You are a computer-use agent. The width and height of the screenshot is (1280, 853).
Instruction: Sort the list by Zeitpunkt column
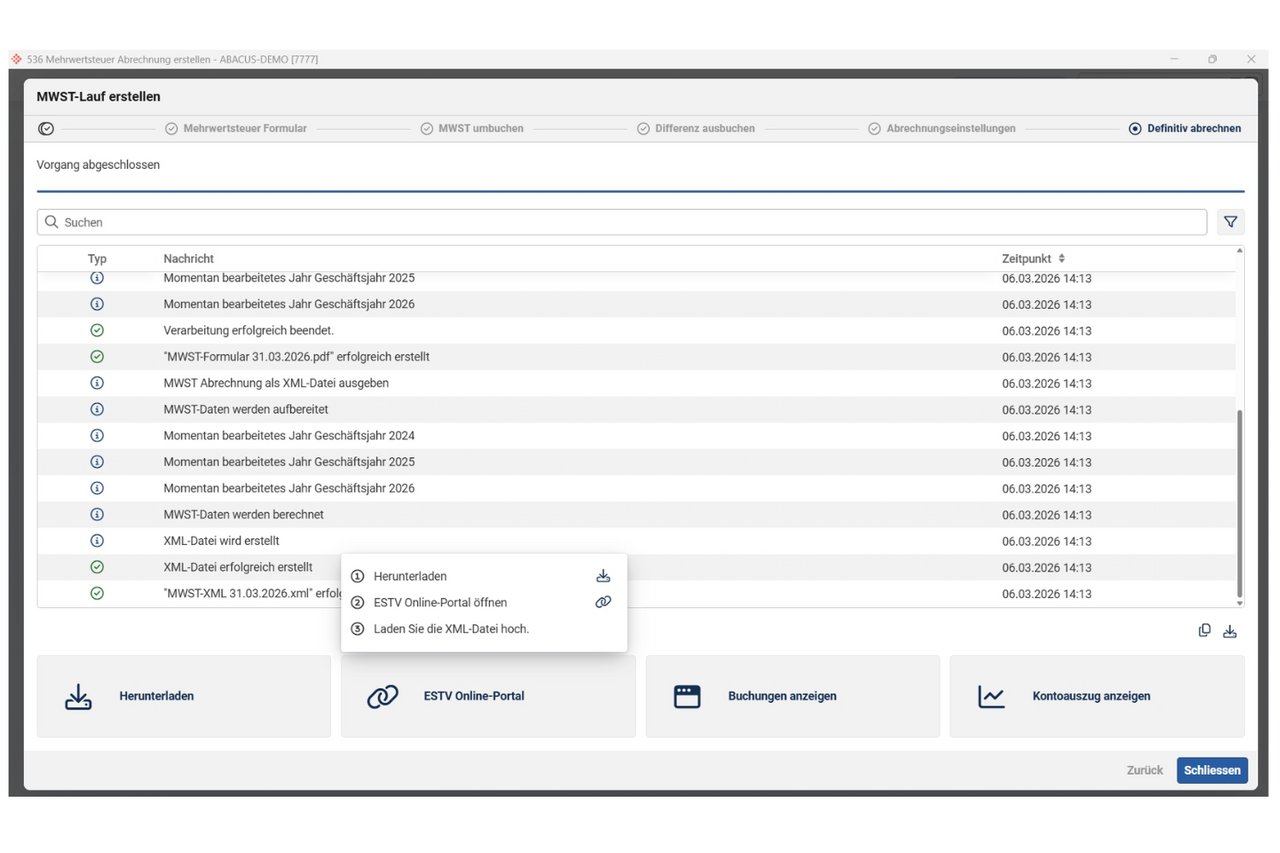[x=1033, y=259]
